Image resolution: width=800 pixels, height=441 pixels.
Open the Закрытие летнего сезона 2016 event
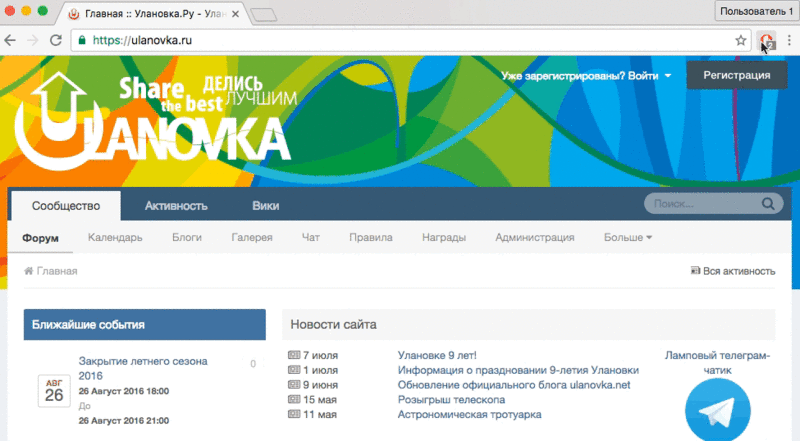pos(143,368)
